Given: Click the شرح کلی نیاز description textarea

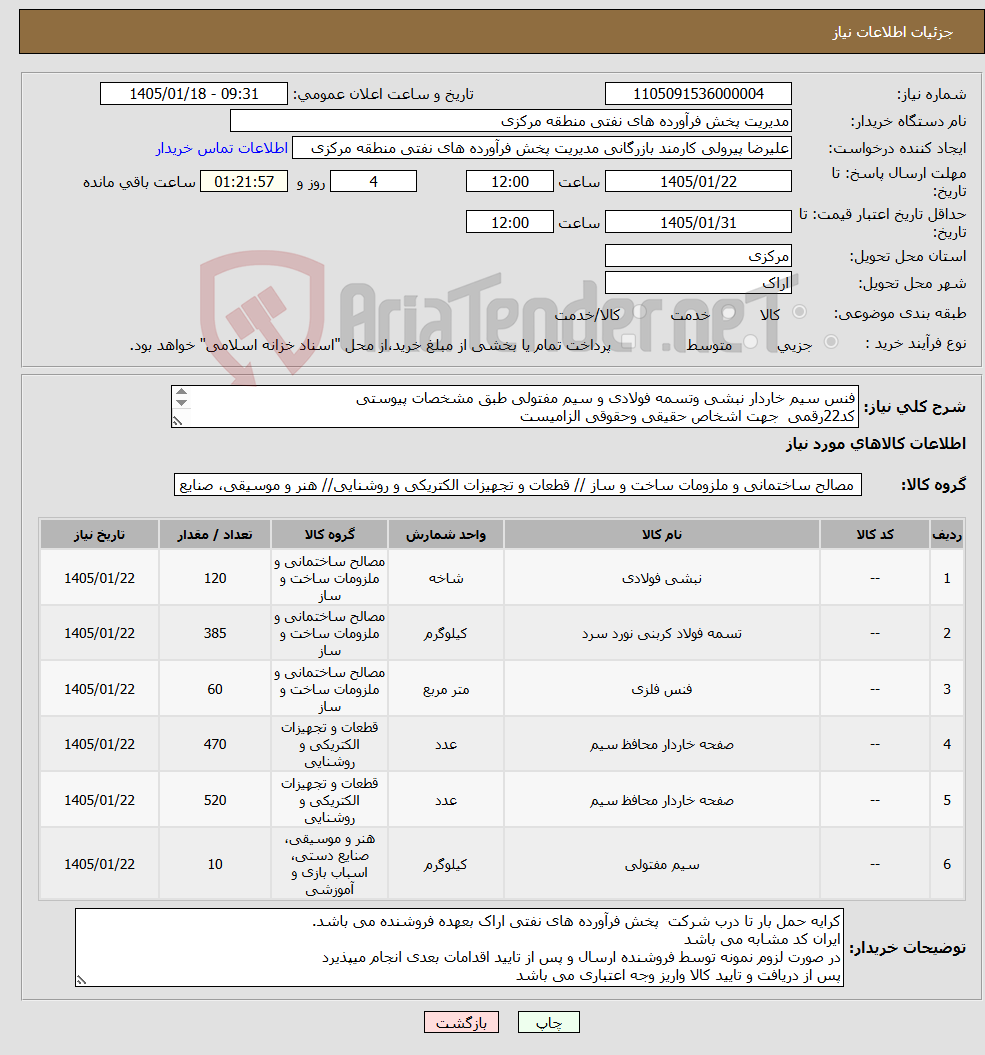Looking at the screenshot, I should click(x=515, y=407).
